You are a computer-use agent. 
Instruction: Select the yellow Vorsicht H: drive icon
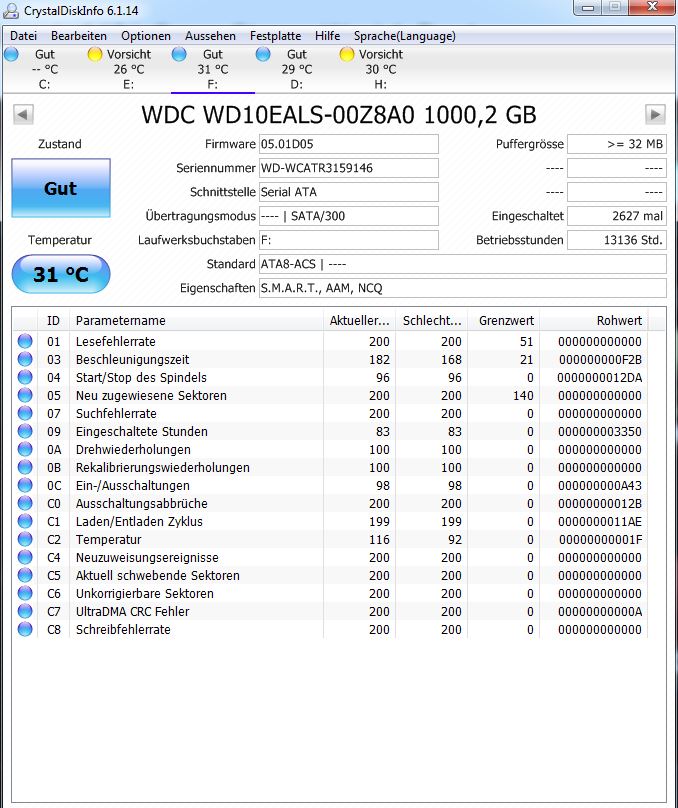click(347, 54)
